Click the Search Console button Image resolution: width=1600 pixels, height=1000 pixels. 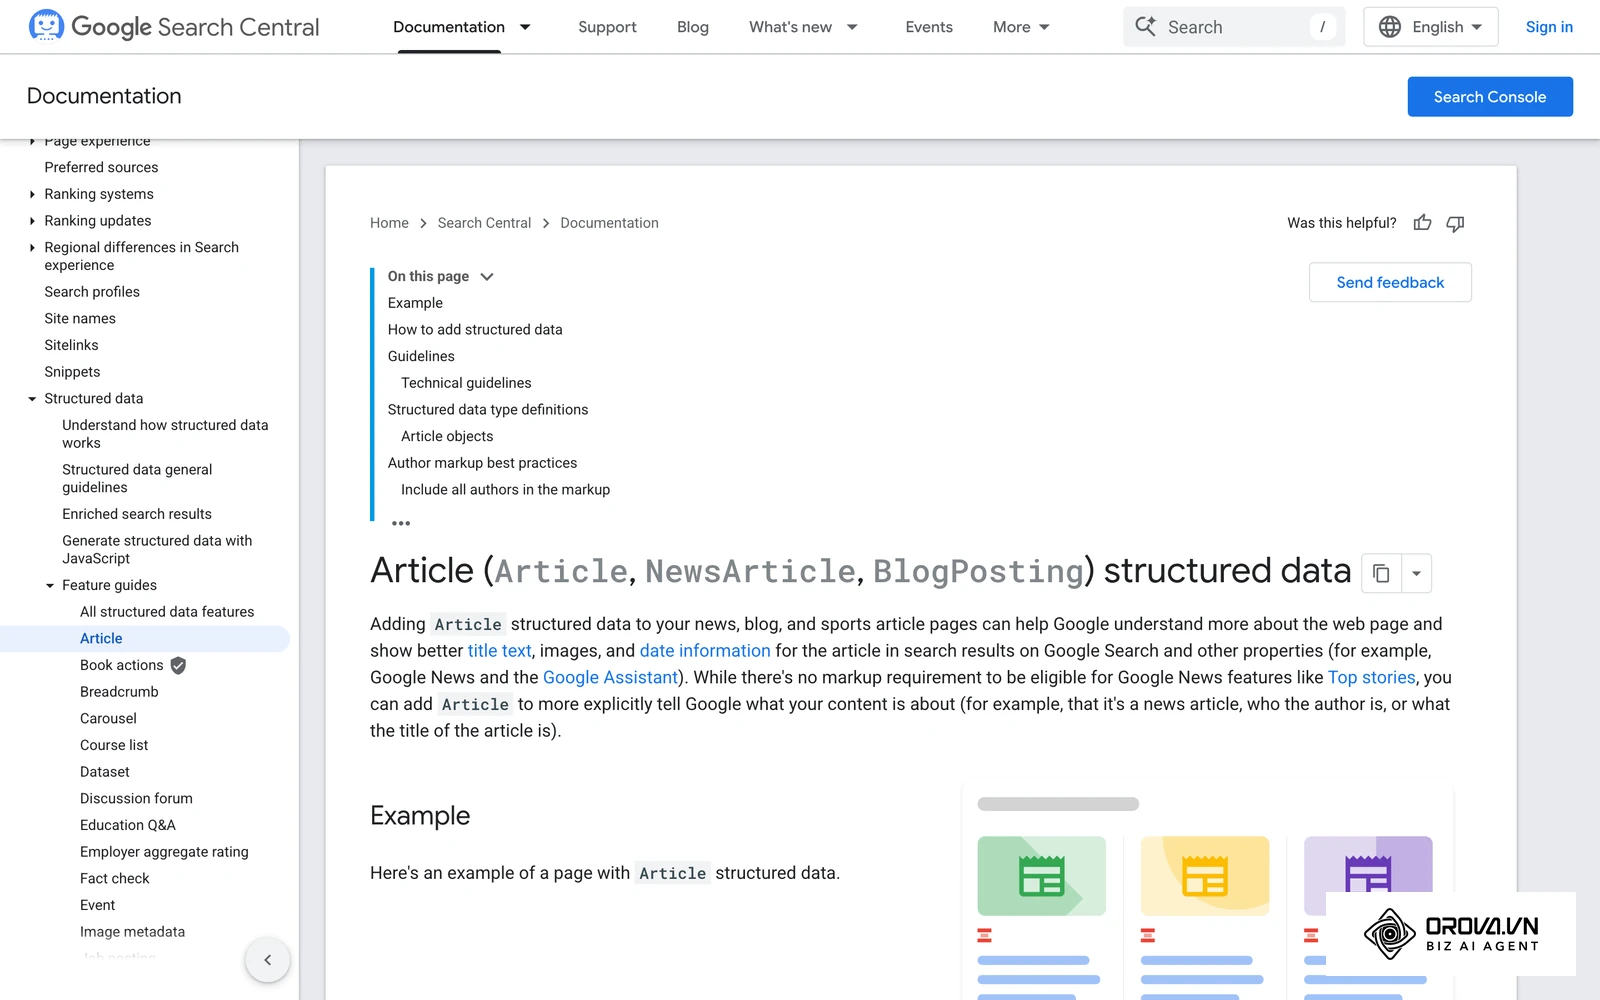[1490, 97]
